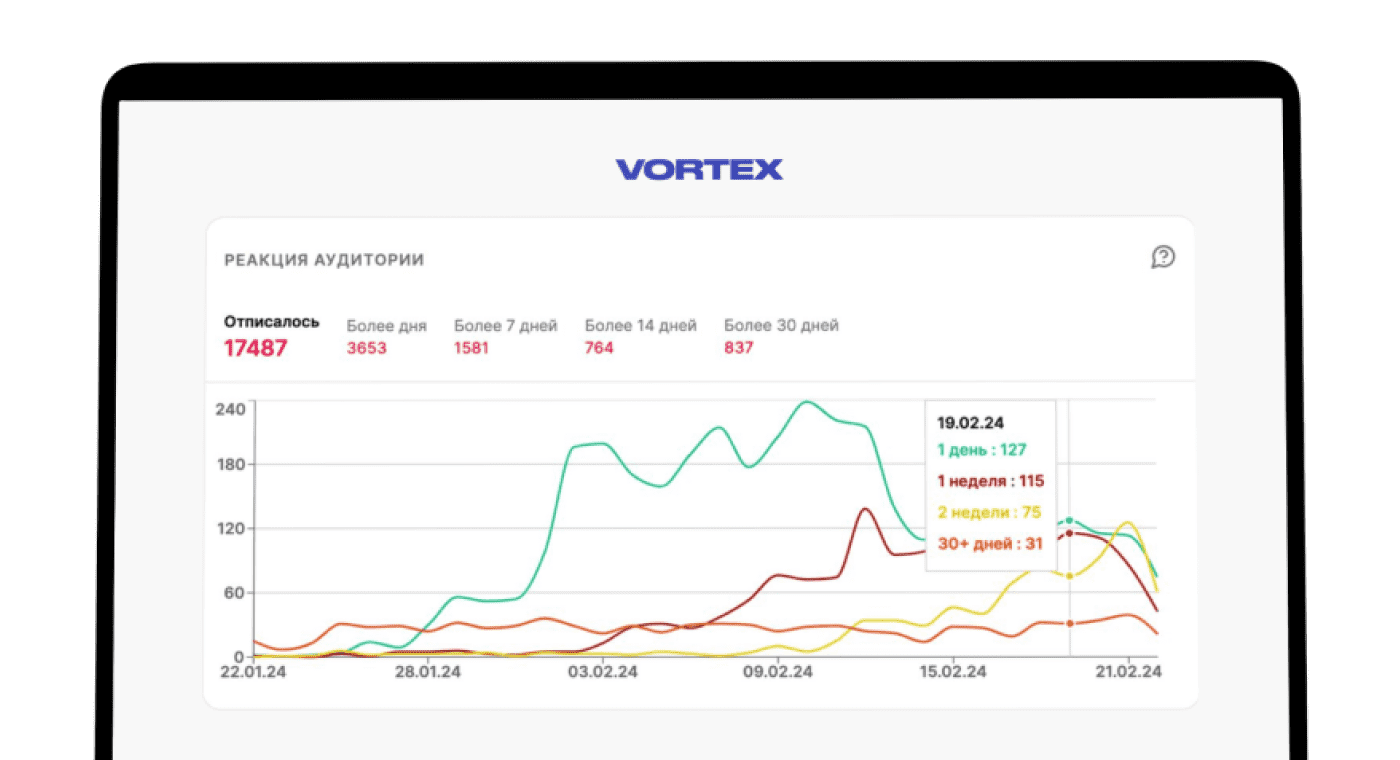Click the value 3653
The image size is (1400, 760).
[367, 348]
